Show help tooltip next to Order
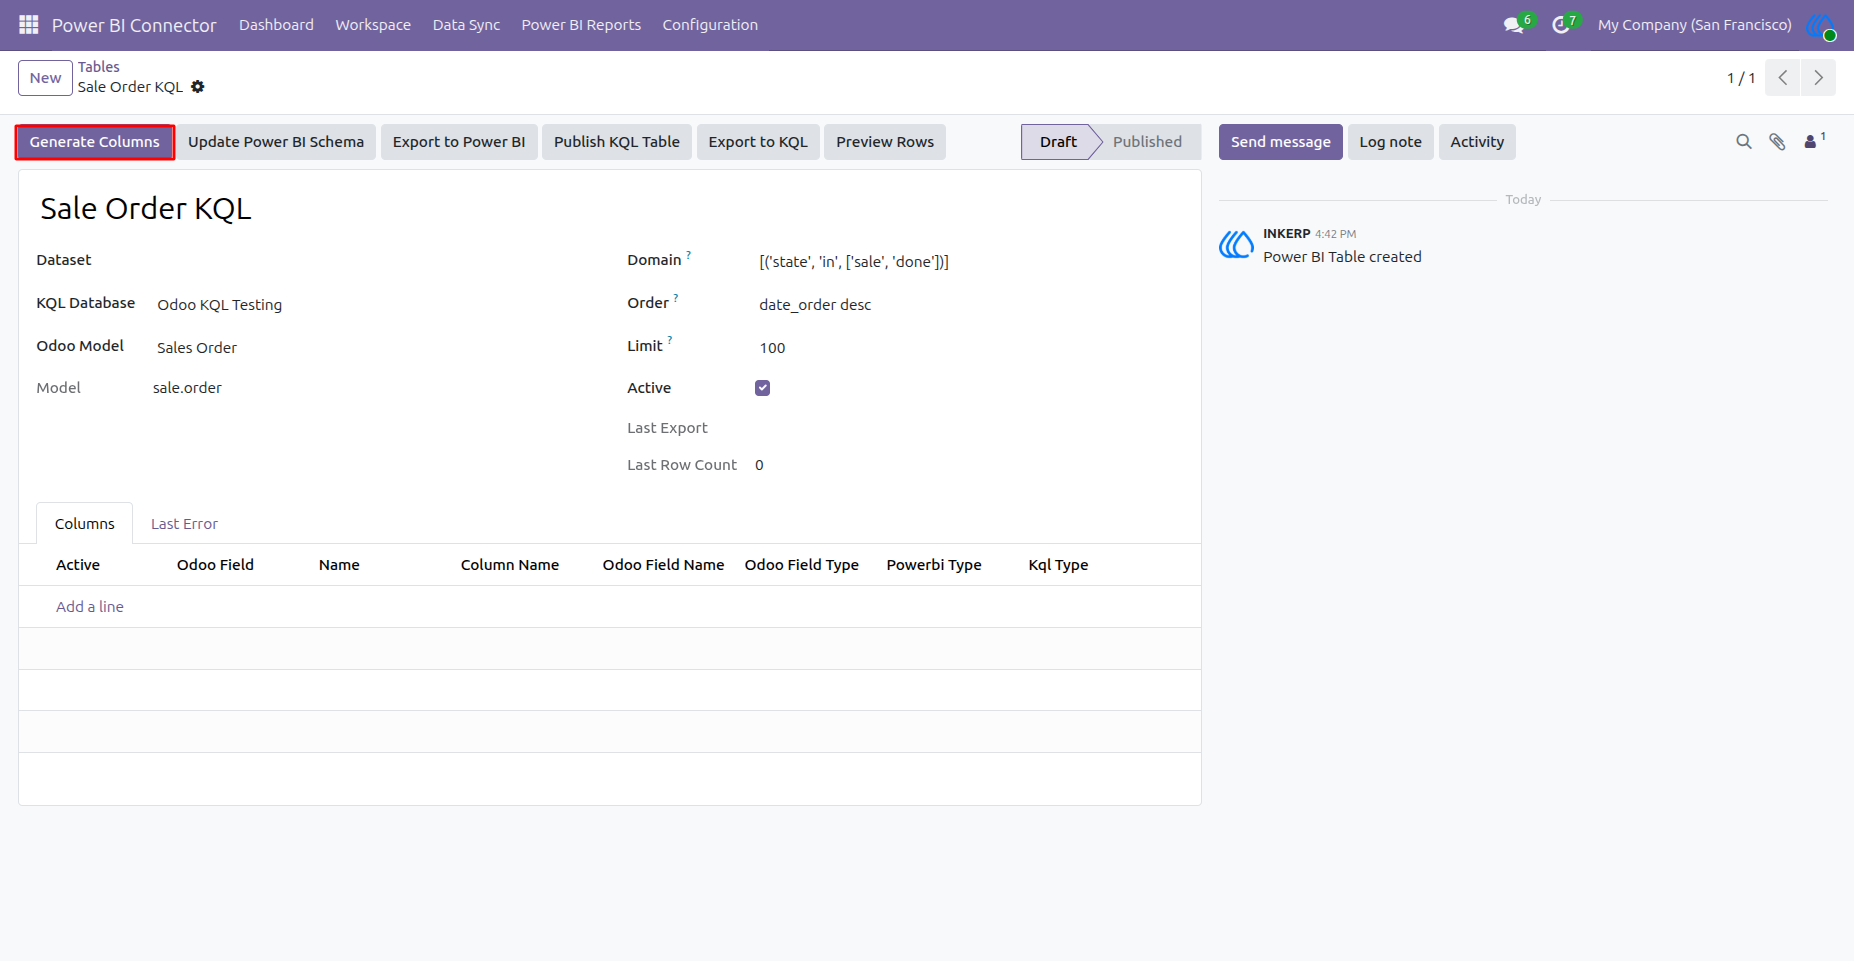Image resolution: width=1854 pixels, height=961 pixels. pyautogui.click(x=676, y=297)
